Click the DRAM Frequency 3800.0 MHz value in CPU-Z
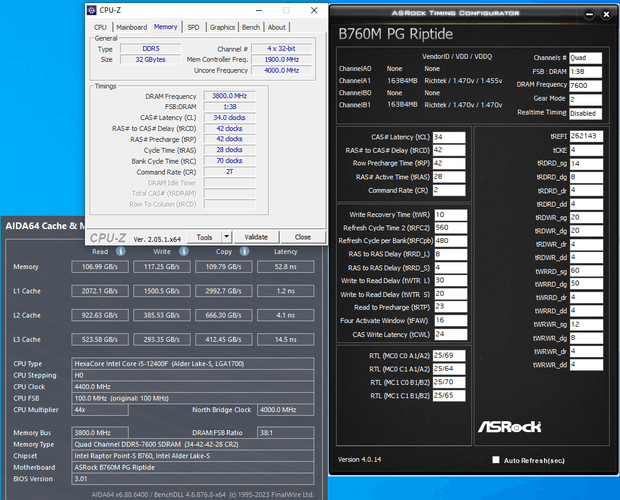The width and height of the screenshot is (620, 500). coord(229,96)
